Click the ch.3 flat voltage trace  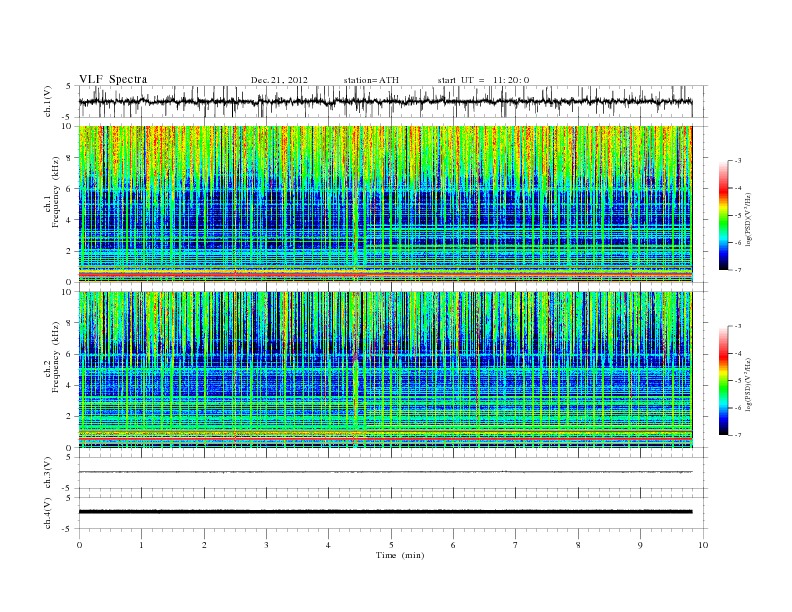point(385,472)
